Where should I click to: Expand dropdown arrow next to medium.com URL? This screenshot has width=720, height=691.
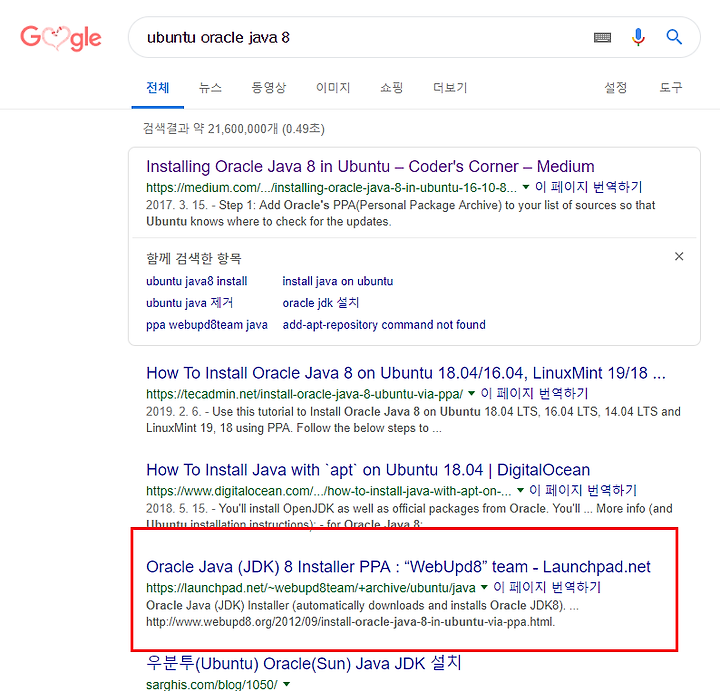pyautogui.click(x=526, y=187)
